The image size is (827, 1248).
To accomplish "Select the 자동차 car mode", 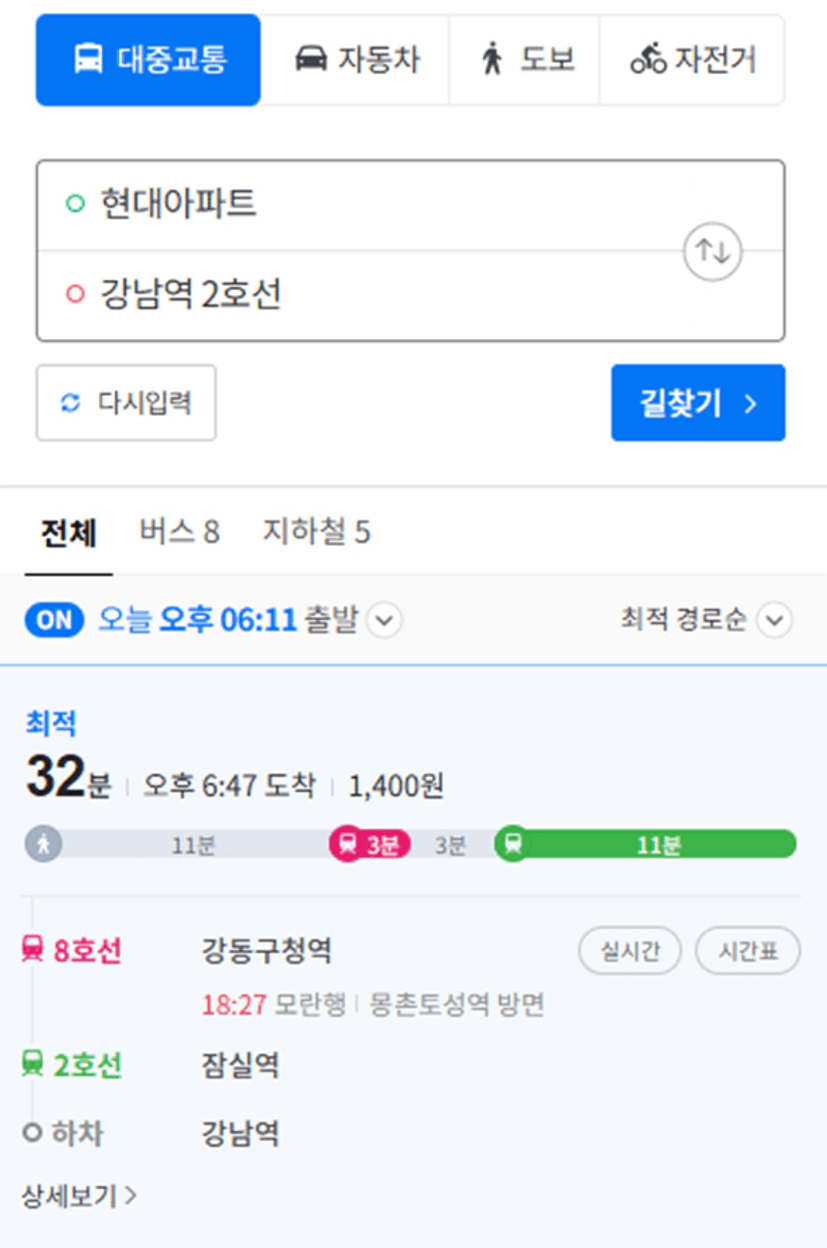I will 356,60.
